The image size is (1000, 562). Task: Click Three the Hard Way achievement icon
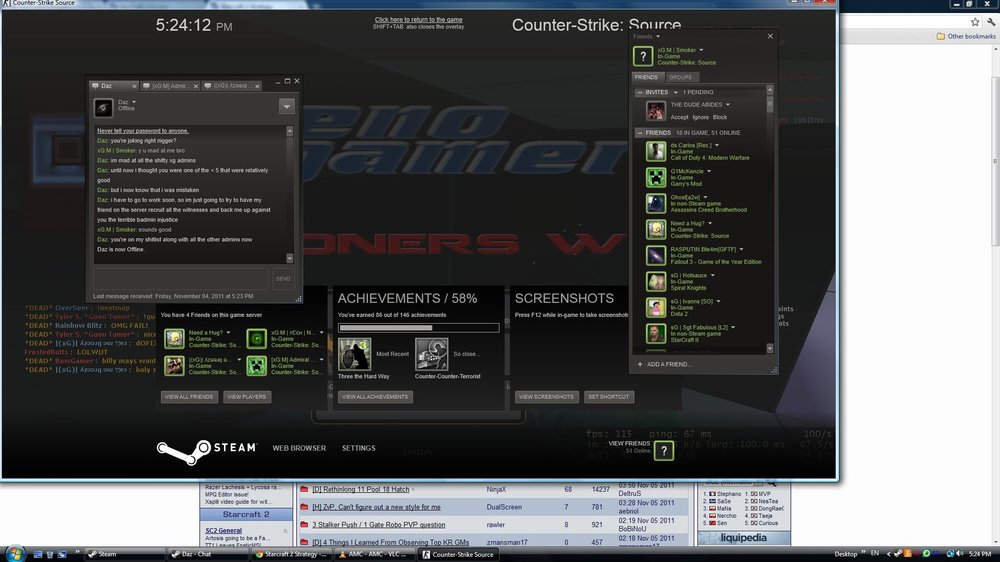(354, 354)
